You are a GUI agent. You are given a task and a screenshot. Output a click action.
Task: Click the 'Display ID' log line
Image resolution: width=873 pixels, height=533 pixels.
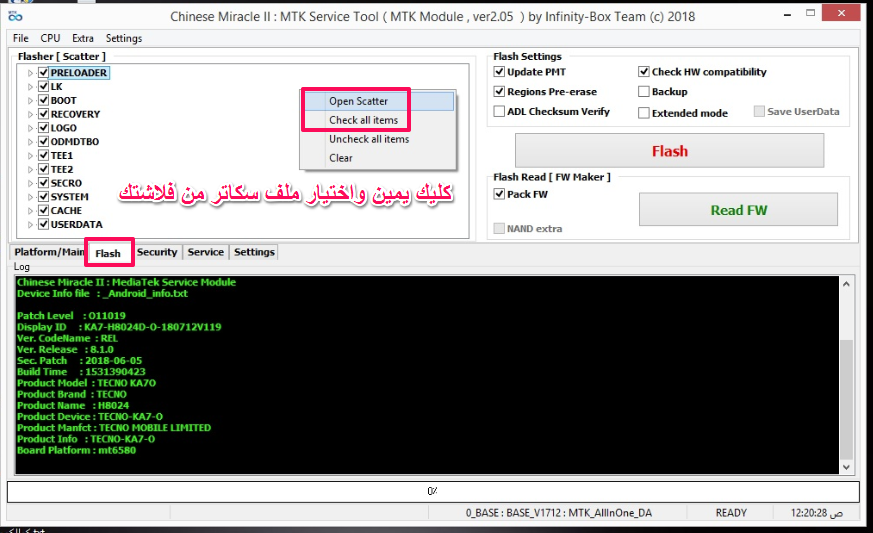tap(119, 327)
